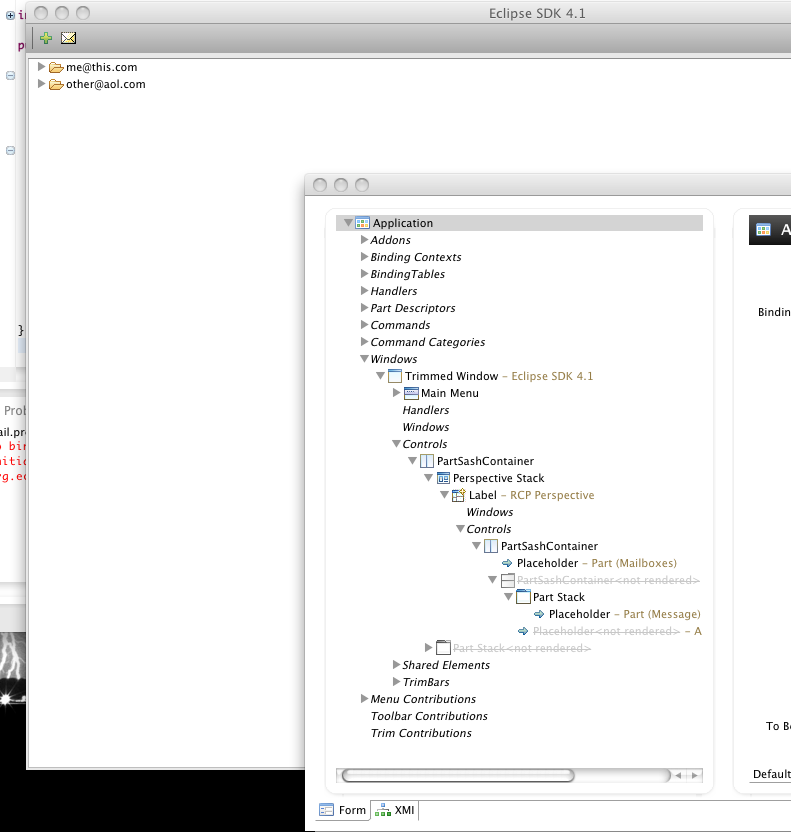Select the Trim Contributions entry
This screenshot has height=832, width=791.
click(421, 733)
